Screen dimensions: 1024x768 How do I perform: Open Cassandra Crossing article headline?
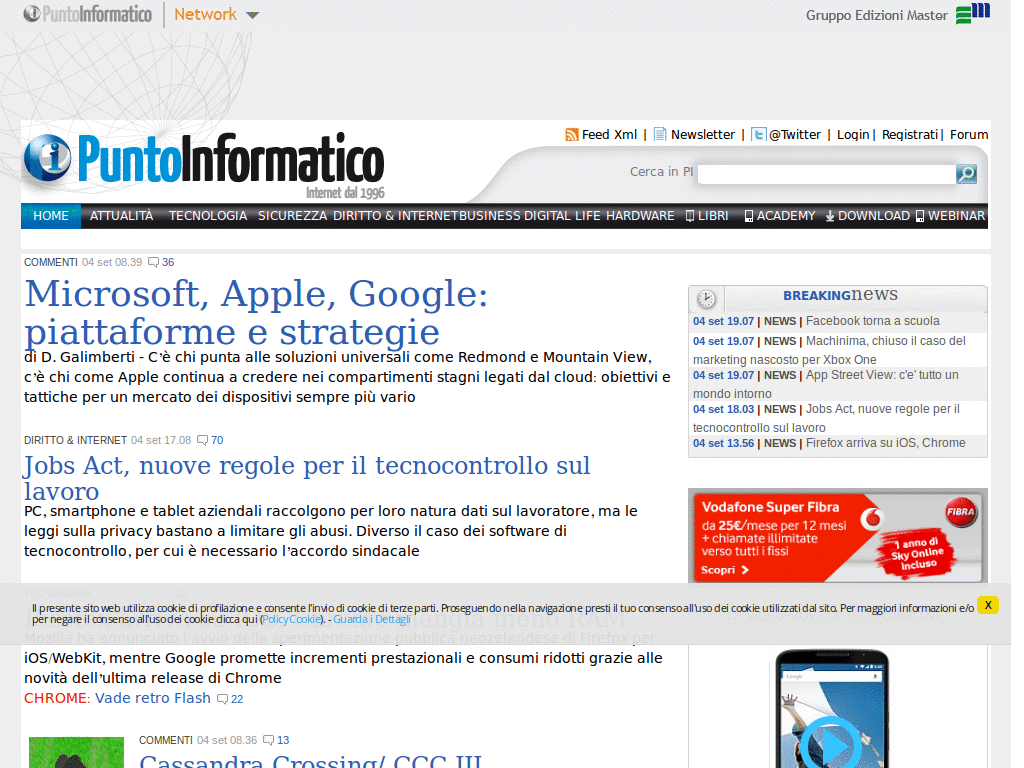(x=310, y=761)
